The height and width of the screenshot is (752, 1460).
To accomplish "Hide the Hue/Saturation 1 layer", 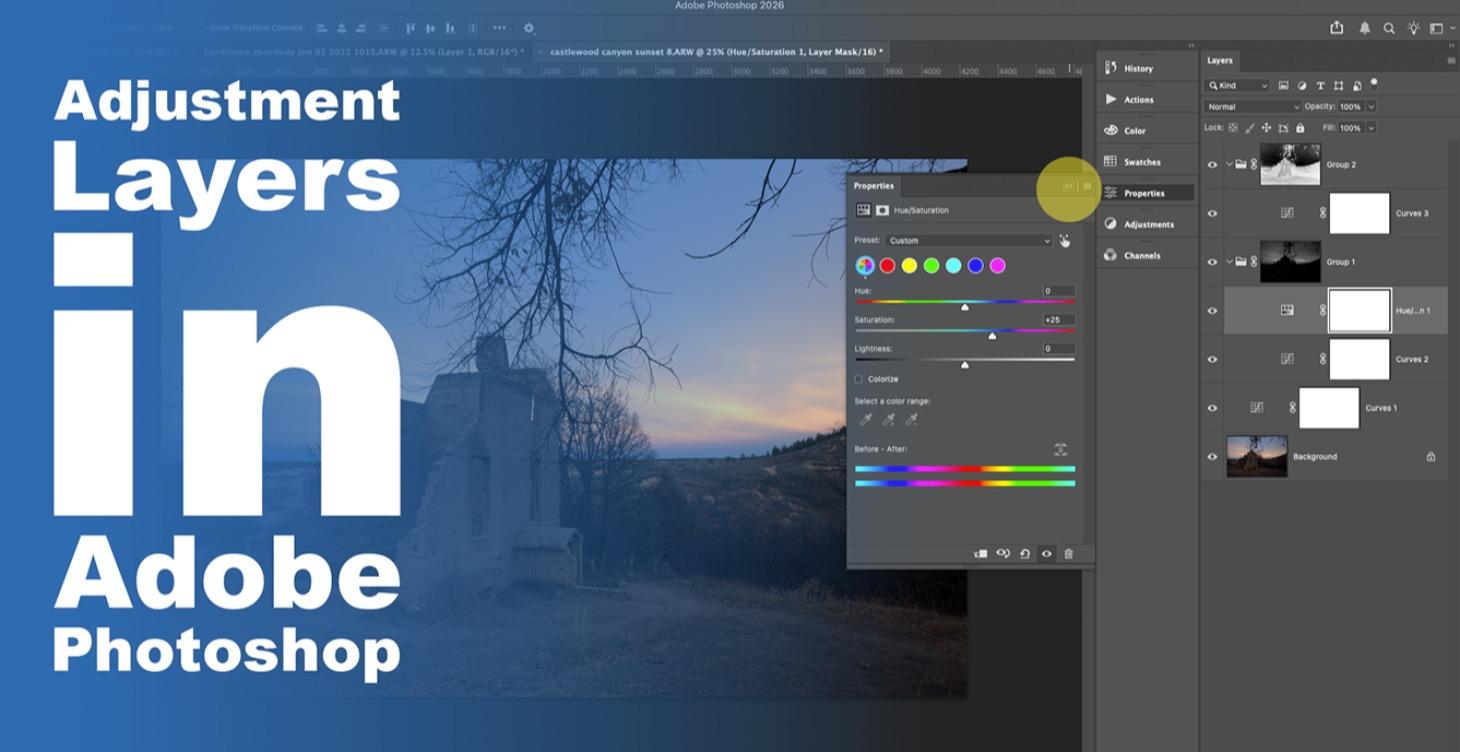I will coord(1213,311).
